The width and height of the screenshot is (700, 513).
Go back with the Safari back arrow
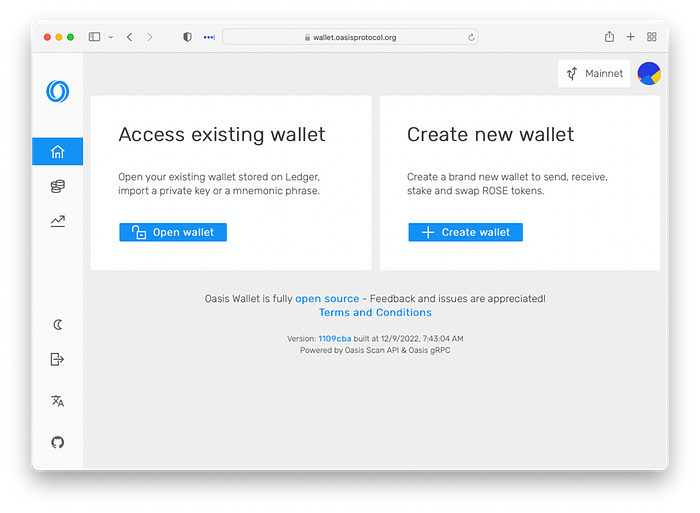coord(129,37)
